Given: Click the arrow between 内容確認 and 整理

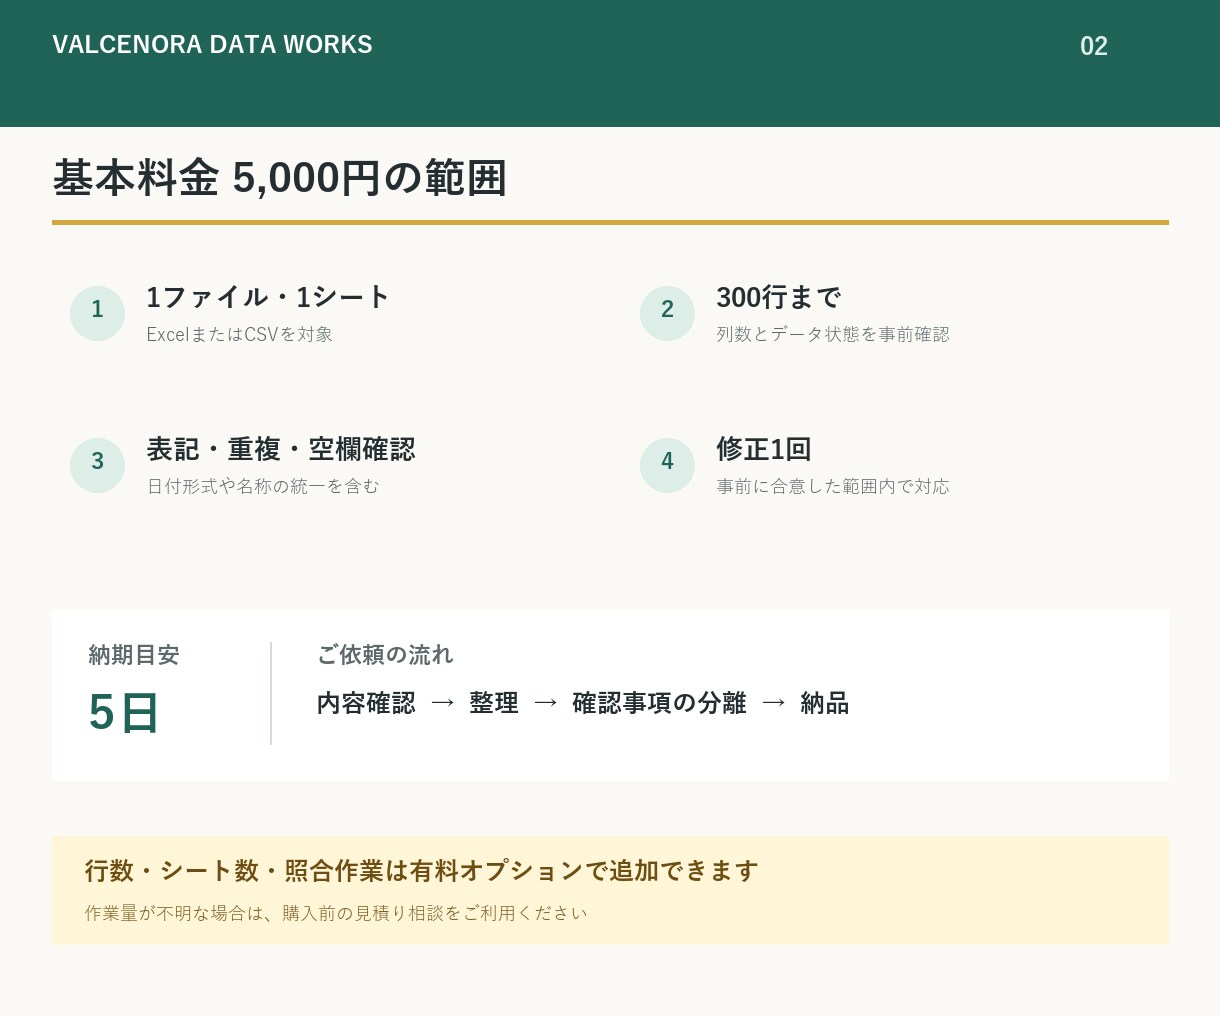Looking at the screenshot, I should (x=443, y=703).
